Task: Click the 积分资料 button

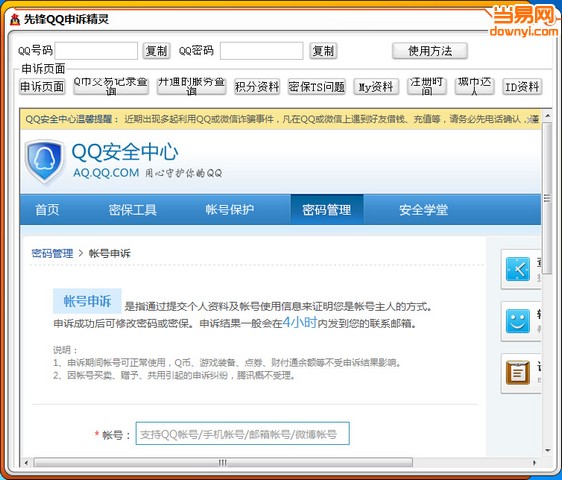Action: pyautogui.click(x=257, y=87)
